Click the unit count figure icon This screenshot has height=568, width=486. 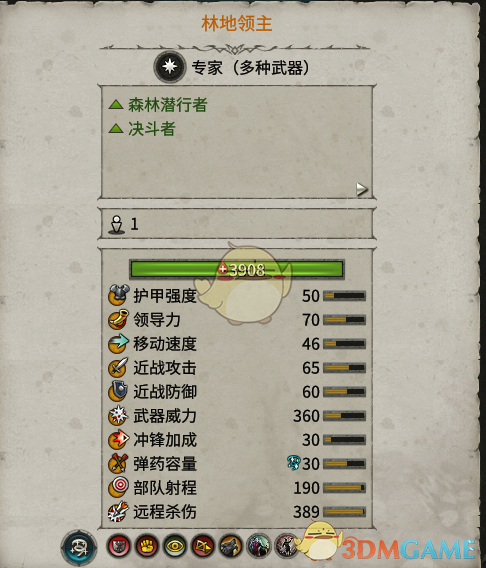tap(117, 225)
